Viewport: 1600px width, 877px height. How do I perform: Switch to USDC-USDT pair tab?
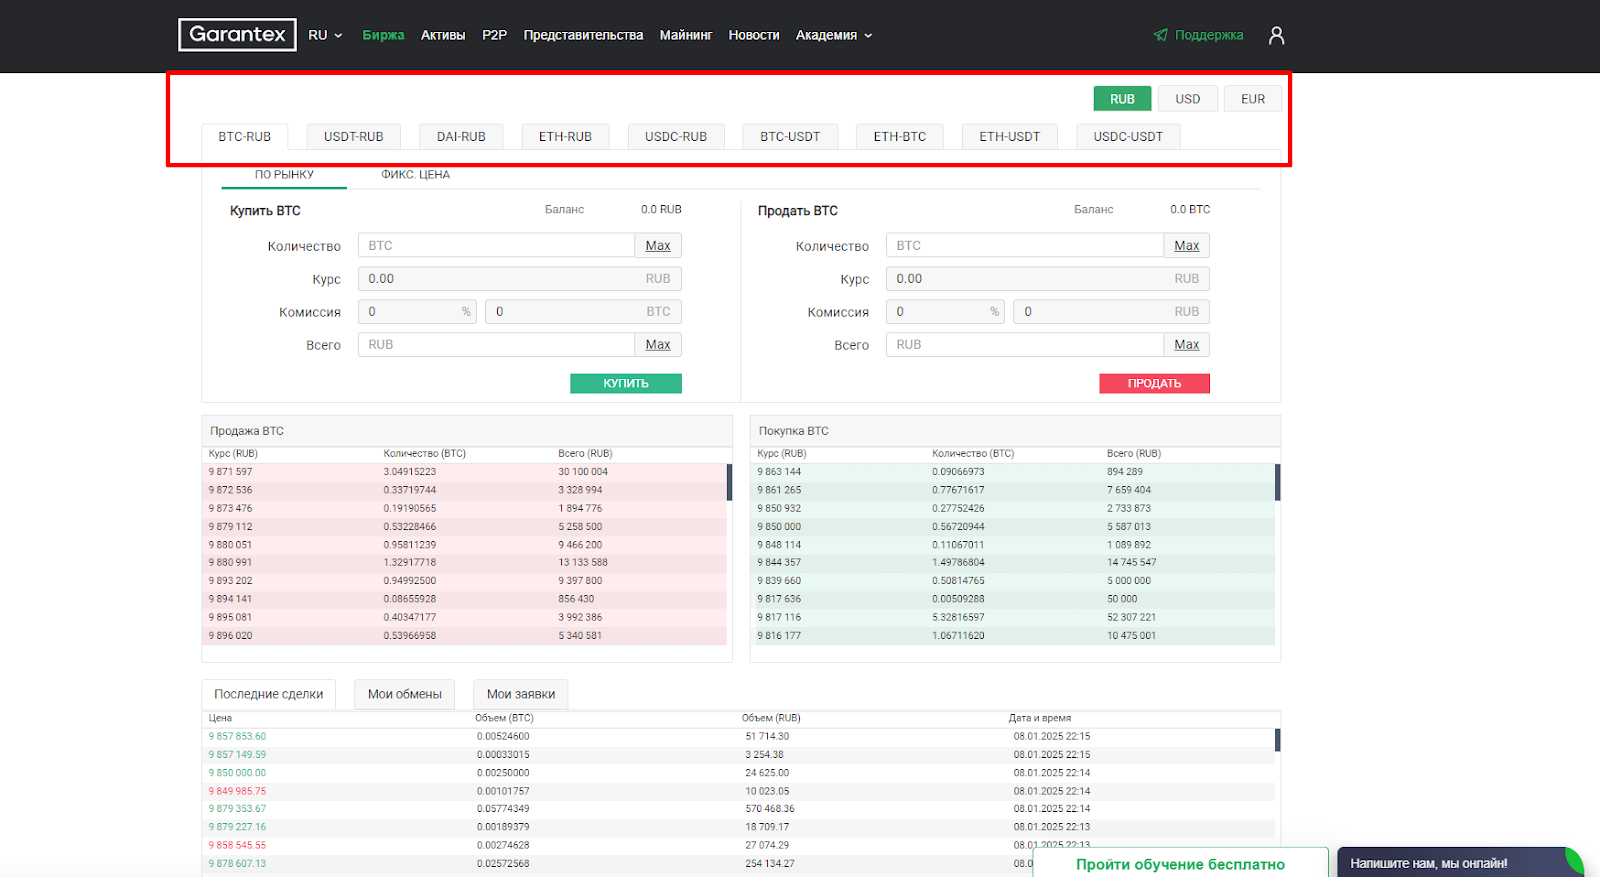(1128, 137)
